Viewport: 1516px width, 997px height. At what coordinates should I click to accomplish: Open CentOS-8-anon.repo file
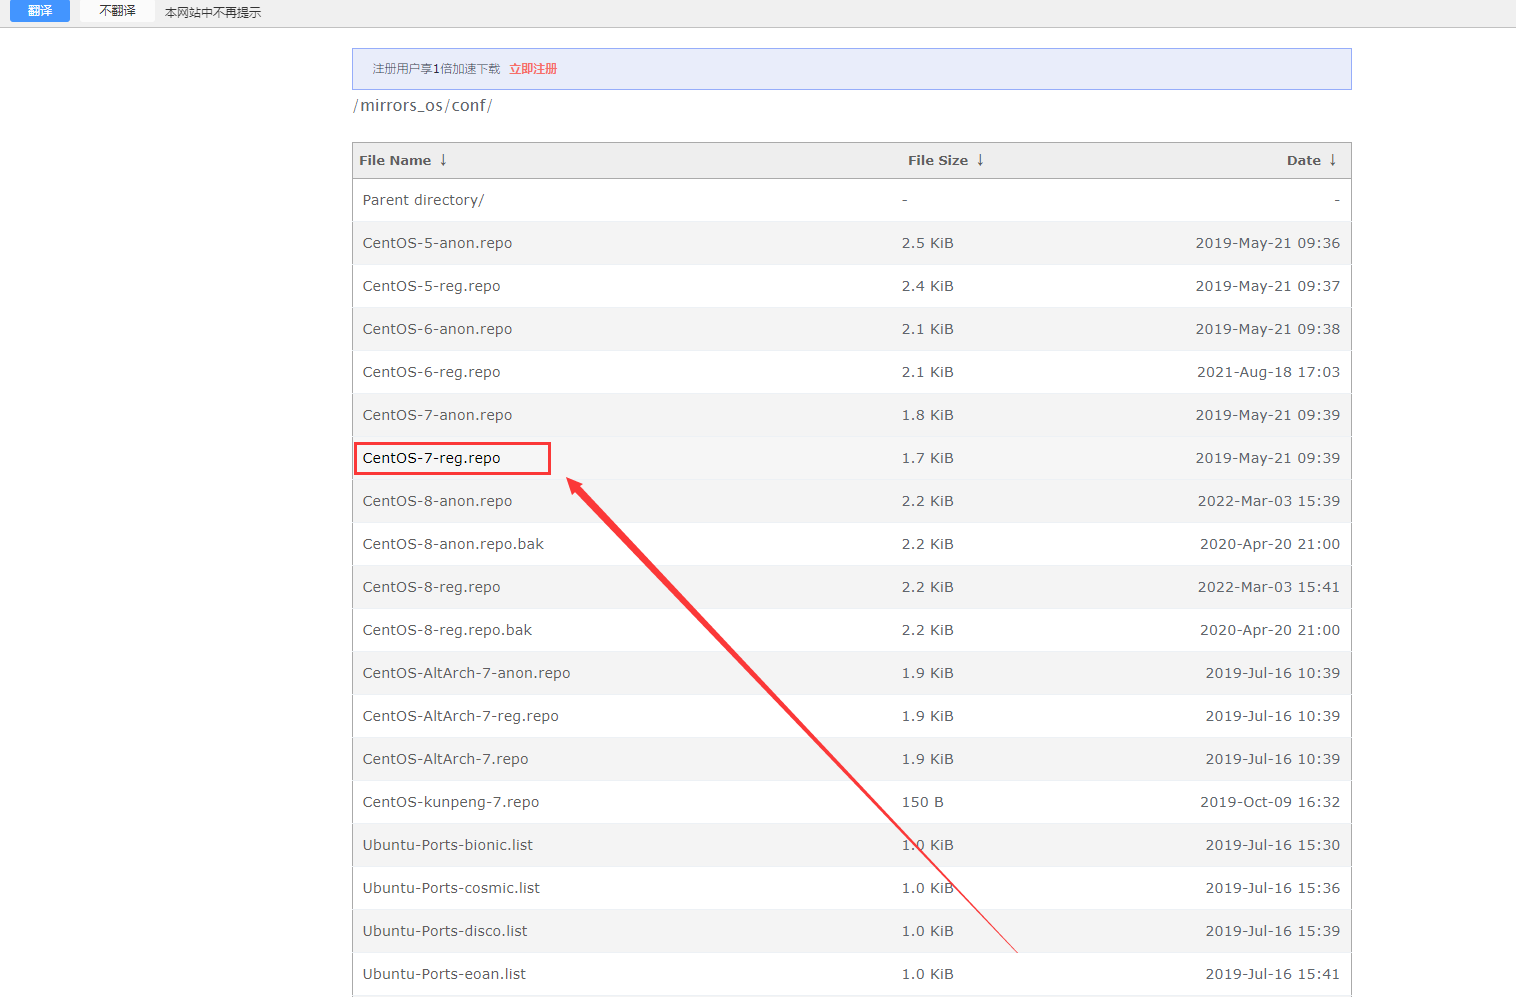tap(437, 501)
